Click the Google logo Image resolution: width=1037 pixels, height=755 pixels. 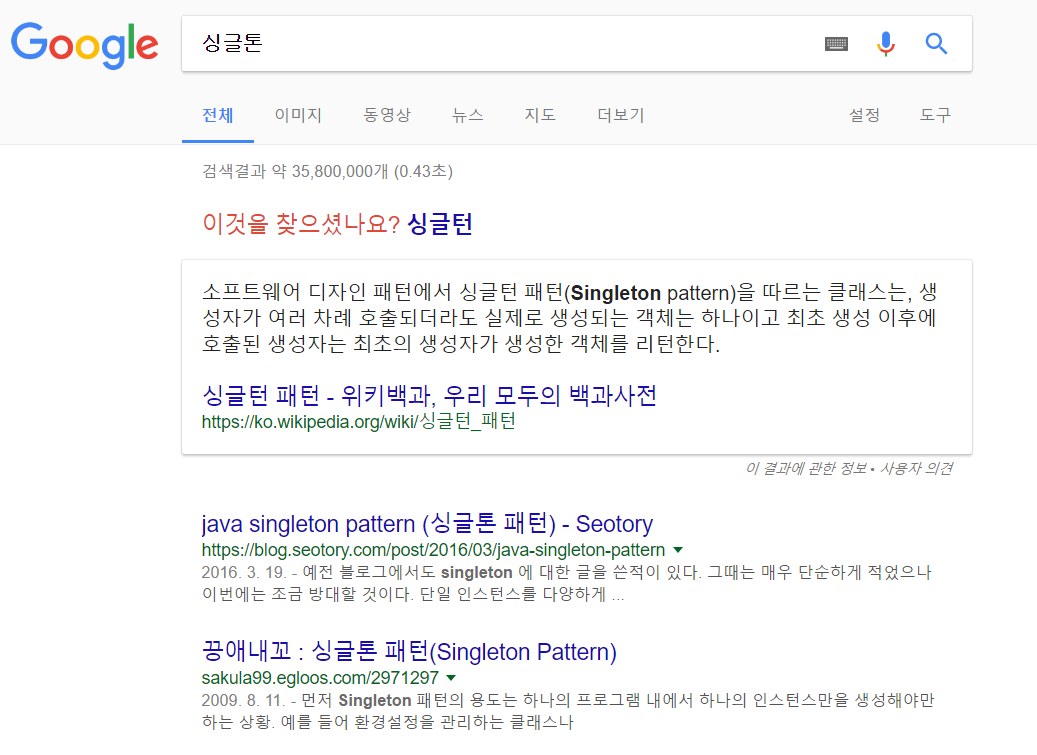[x=85, y=45]
